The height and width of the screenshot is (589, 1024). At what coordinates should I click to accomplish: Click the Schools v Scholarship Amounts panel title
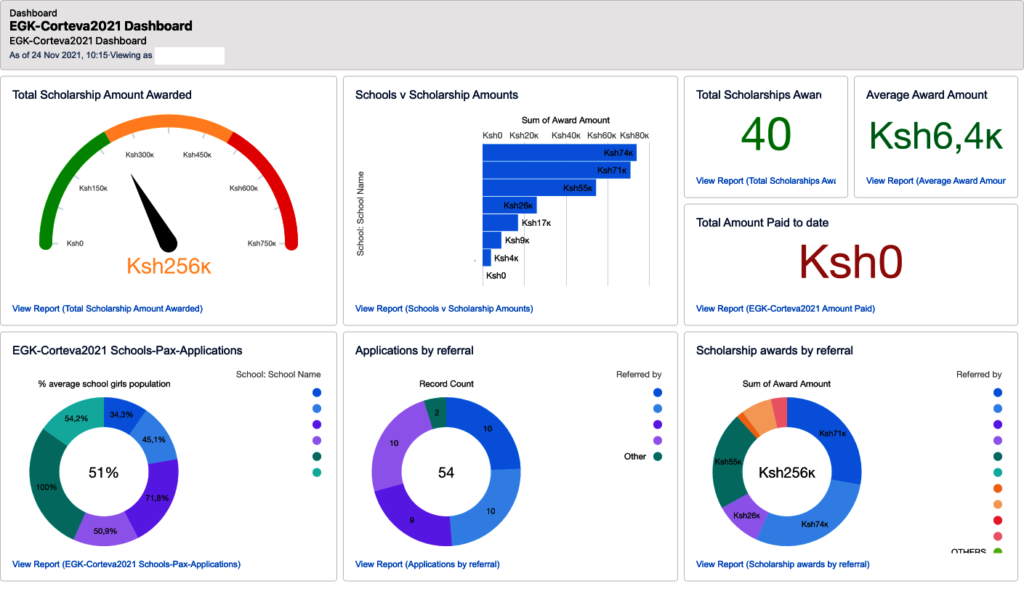point(436,95)
